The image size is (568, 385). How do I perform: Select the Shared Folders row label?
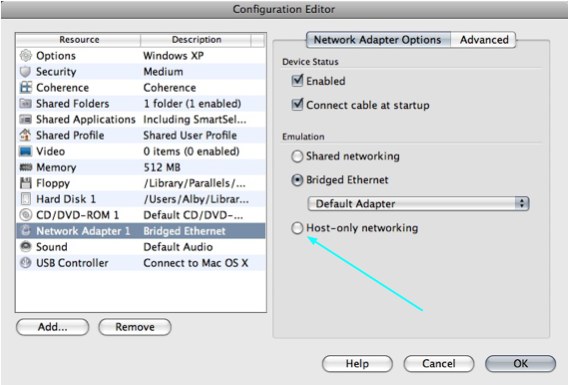tap(72, 104)
